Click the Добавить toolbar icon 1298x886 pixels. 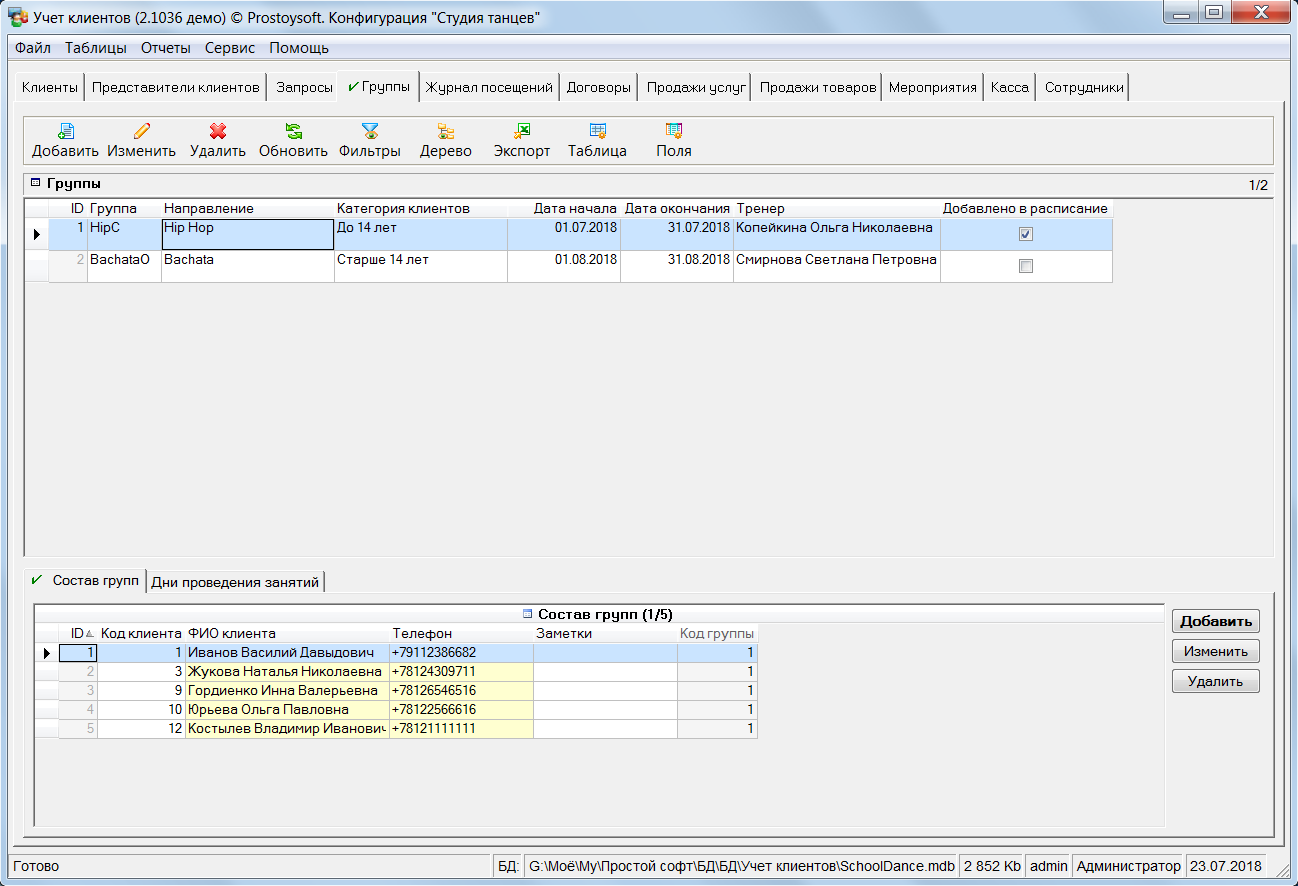tap(65, 131)
